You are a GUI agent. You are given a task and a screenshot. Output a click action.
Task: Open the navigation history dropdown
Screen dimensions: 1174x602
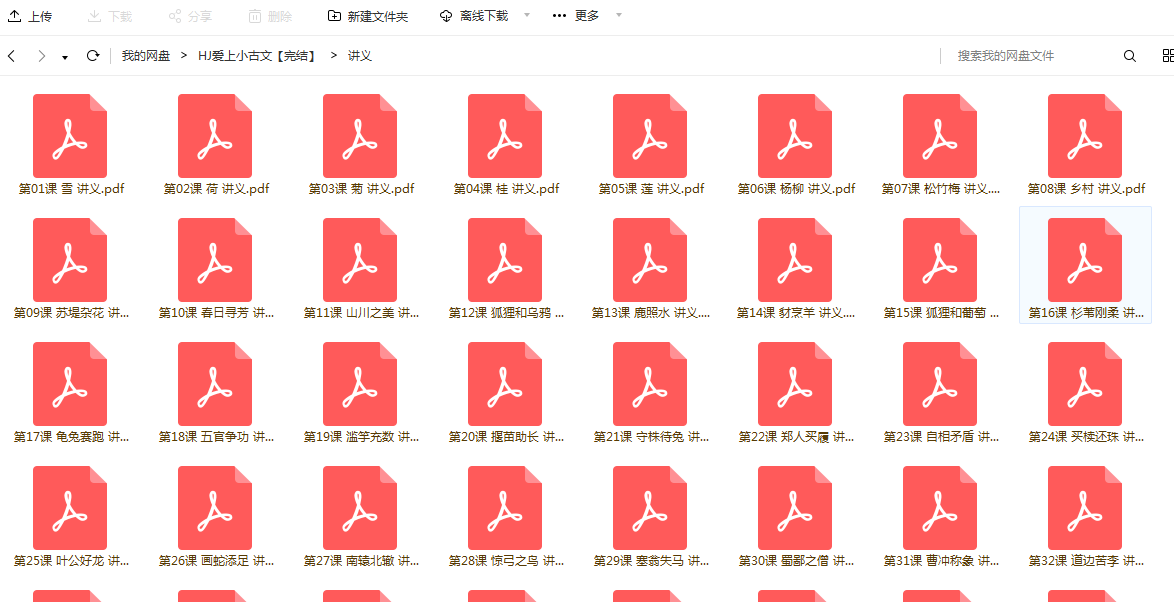(65, 57)
